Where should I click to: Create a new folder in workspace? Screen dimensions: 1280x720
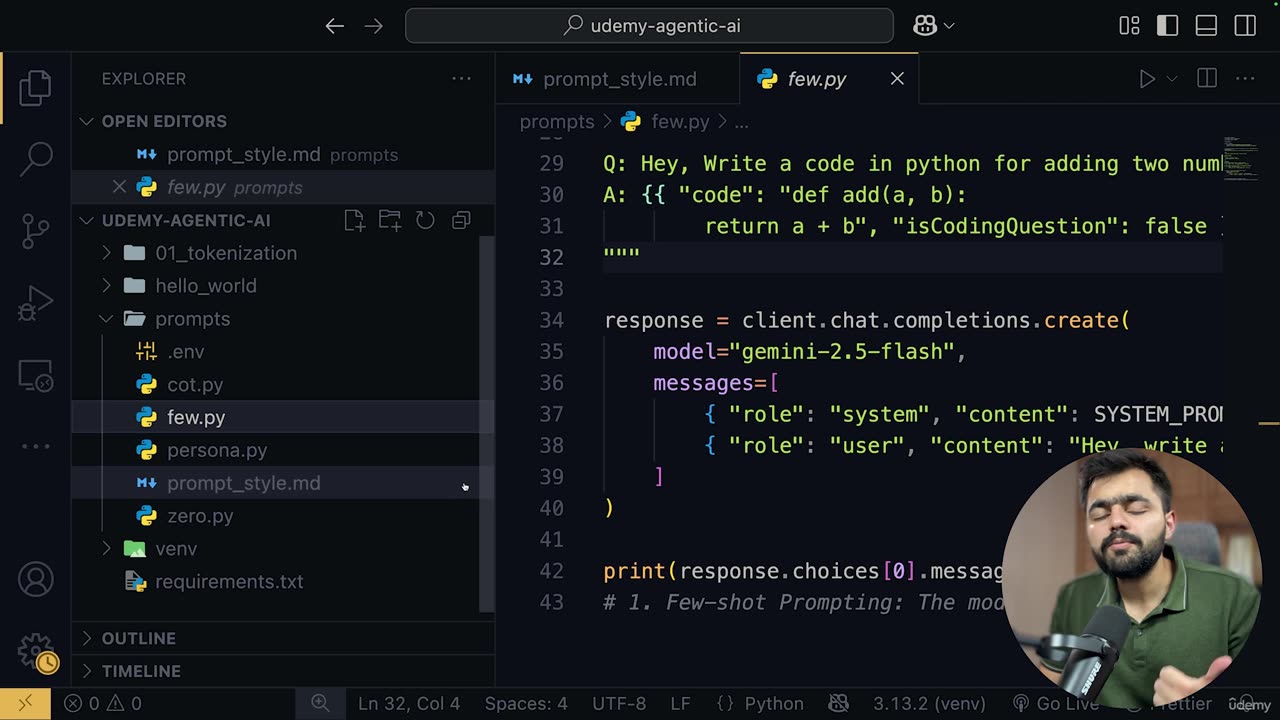click(390, 220)
